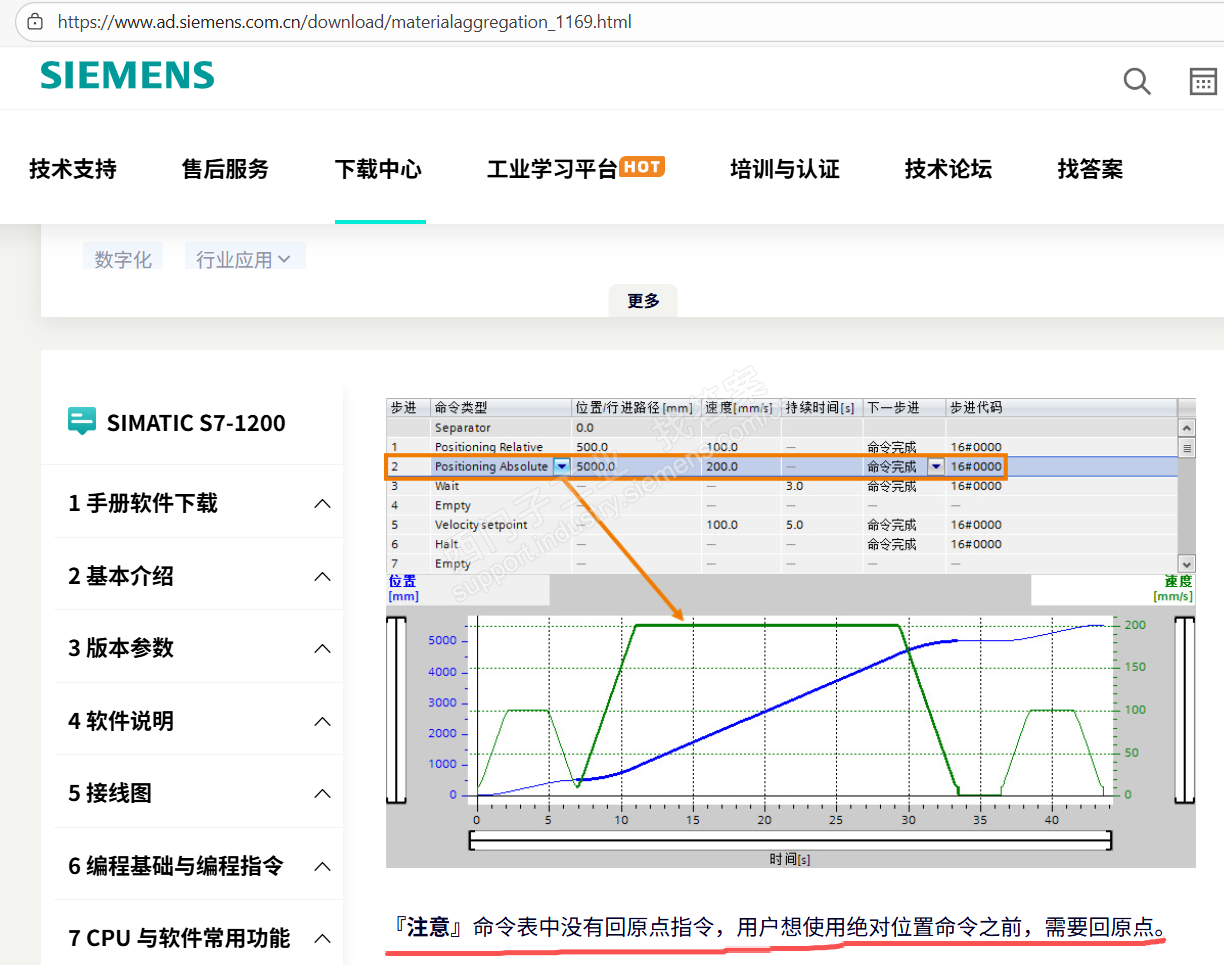This screenshot has width=1224, height=965.
Task: Click the command table scrollbar up arrow
Action: pos(1186,427)
